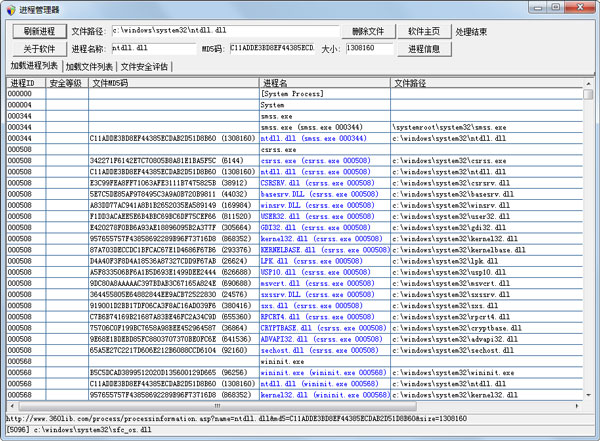Select MD5 cell 342271F6142E7C70805B8A81E1BA5F5C

coord(166,160)
